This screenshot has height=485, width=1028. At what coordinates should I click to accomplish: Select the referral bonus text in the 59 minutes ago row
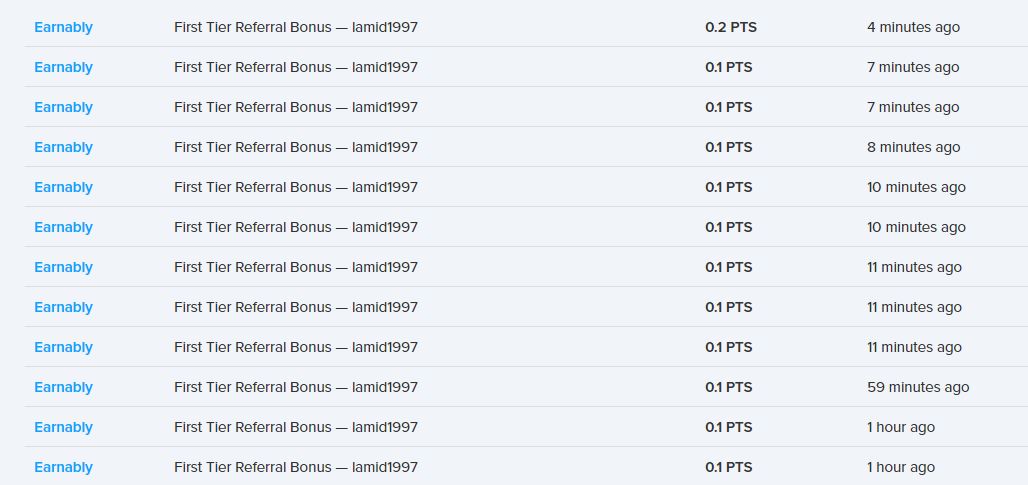pos(295,387)
